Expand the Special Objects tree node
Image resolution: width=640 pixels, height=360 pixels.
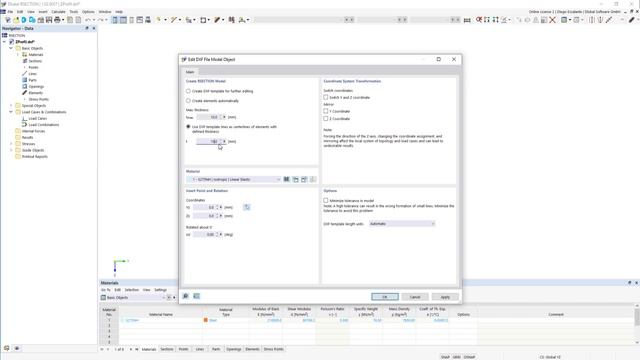tap(11, 105)
